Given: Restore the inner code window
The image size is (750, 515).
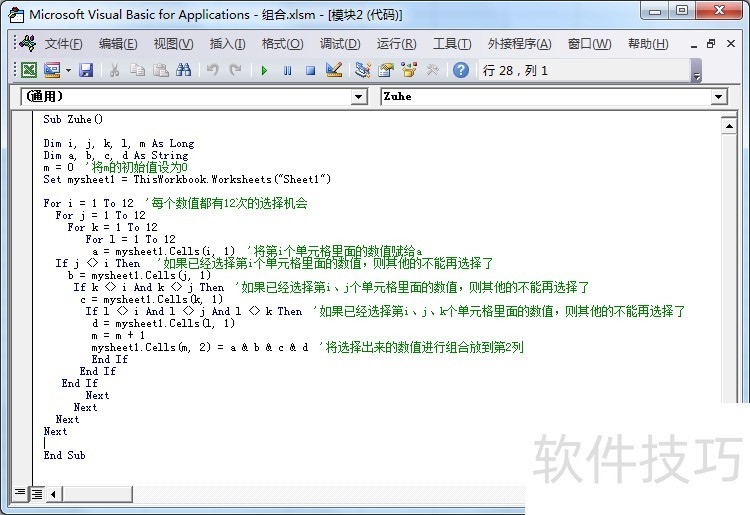Looking at the screenshot, I should click(711, 44).
